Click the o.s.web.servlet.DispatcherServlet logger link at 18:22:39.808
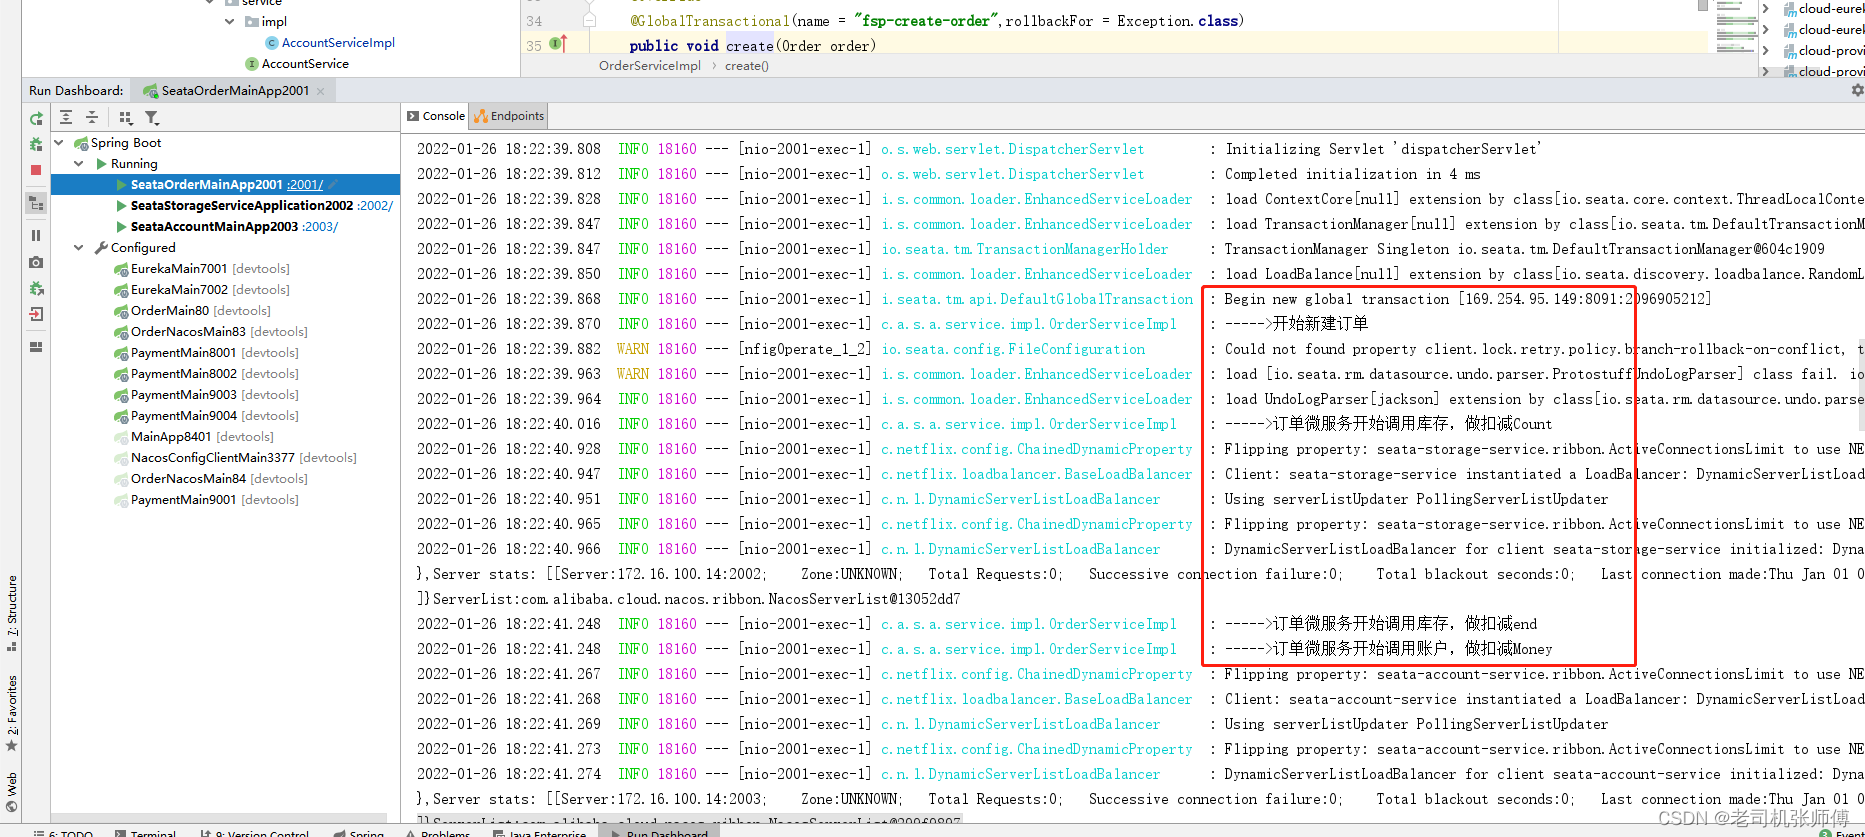The width and height of the screenshot is (1865, 837). pos(1012,149)
